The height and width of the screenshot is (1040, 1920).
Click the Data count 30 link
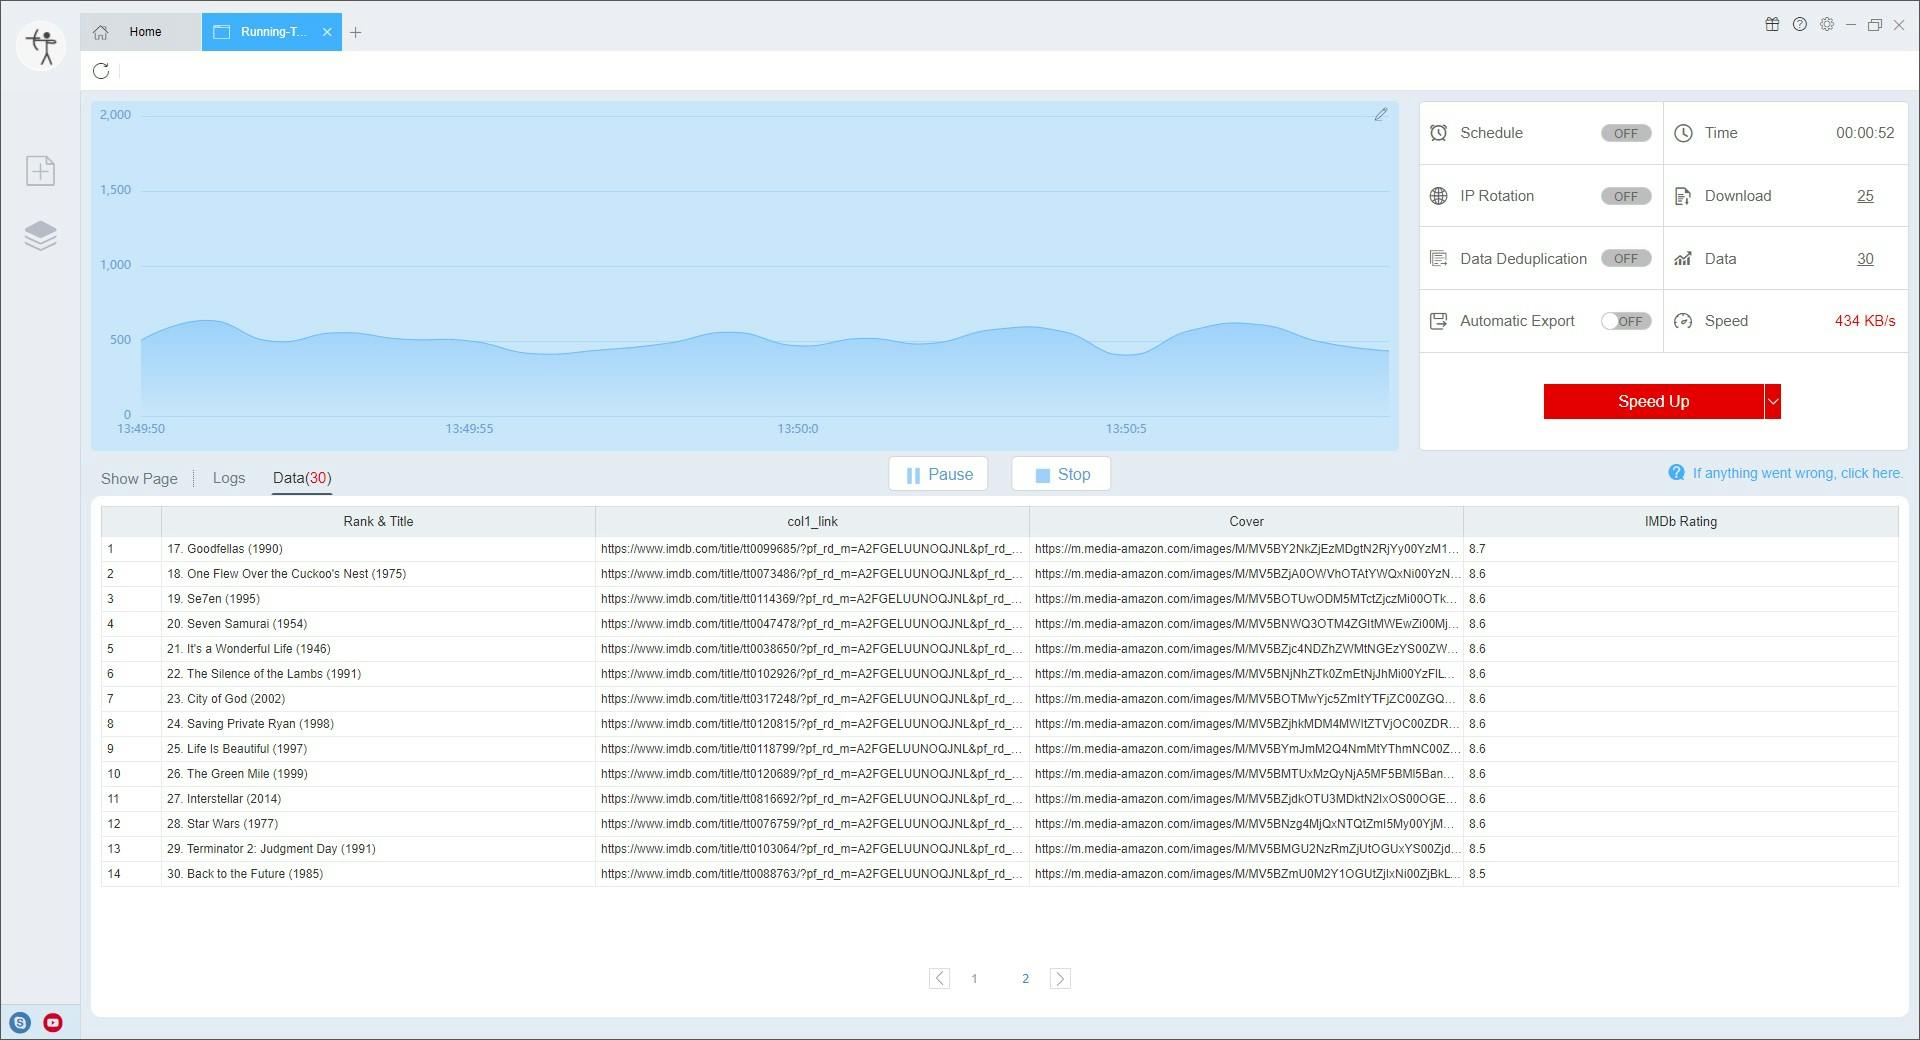[1865, 259]
